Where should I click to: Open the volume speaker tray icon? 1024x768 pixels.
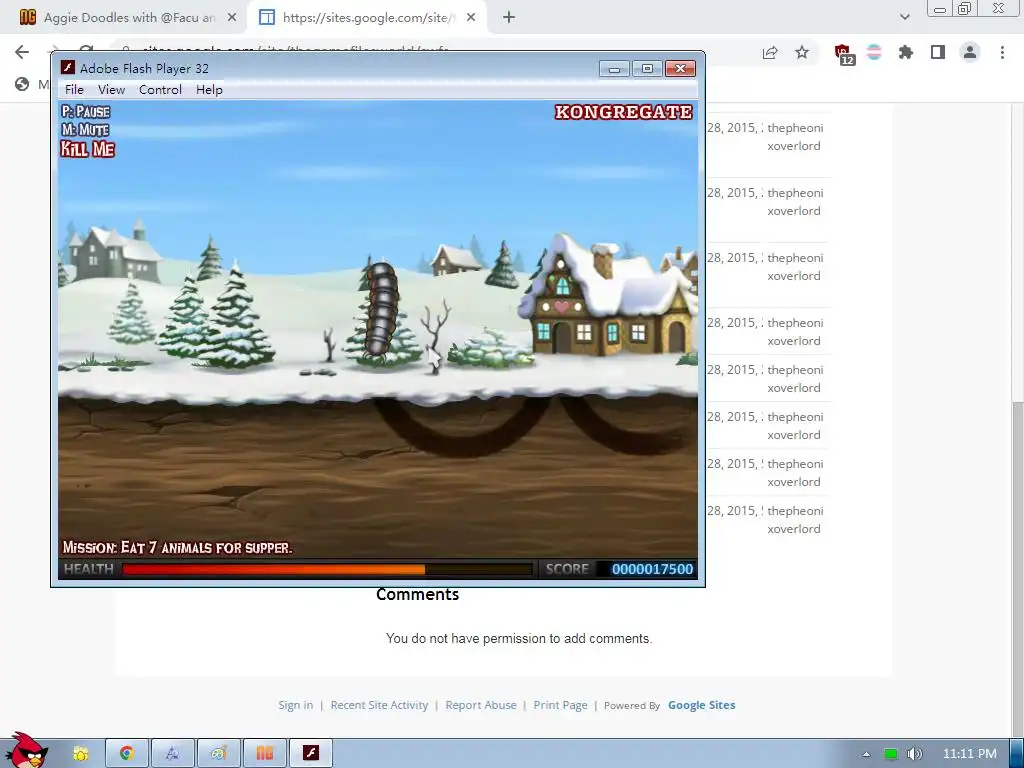(x=915, y=754)
